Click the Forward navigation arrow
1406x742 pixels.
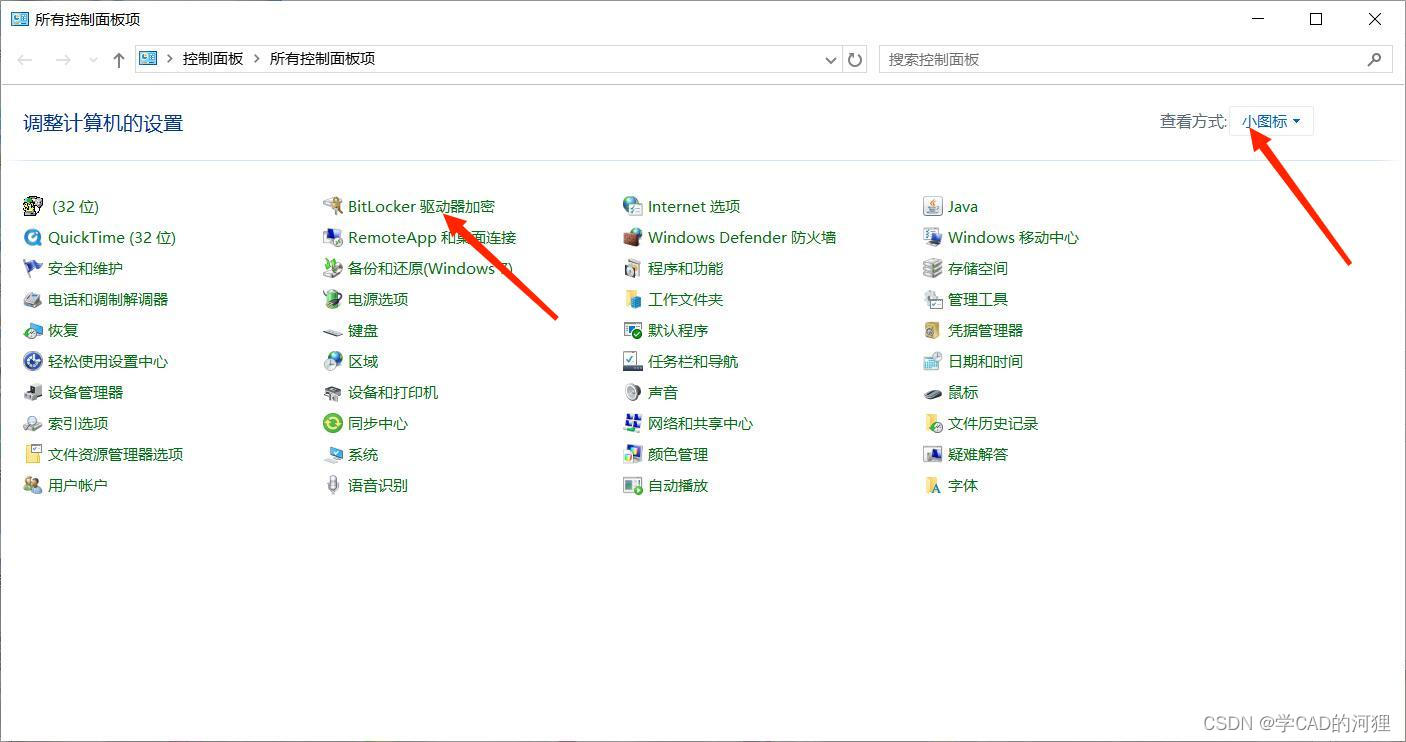coord(63,60)
